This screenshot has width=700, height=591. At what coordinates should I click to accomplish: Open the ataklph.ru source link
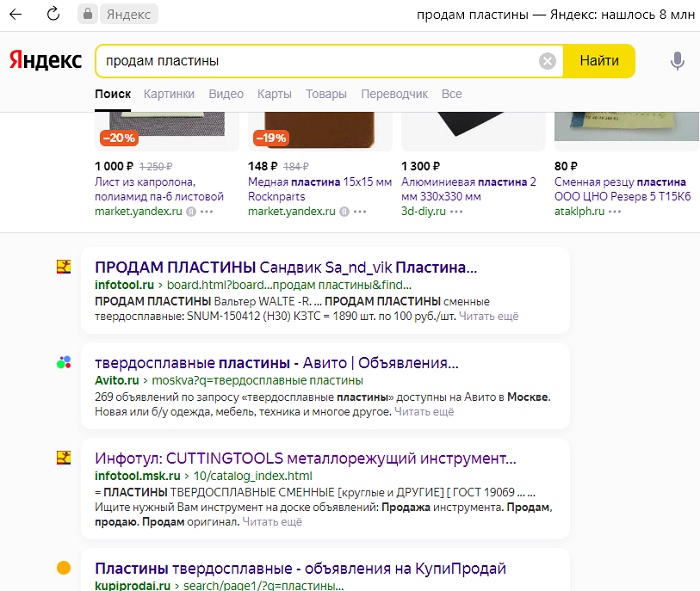pyautogui.click(x=579, y=211)
